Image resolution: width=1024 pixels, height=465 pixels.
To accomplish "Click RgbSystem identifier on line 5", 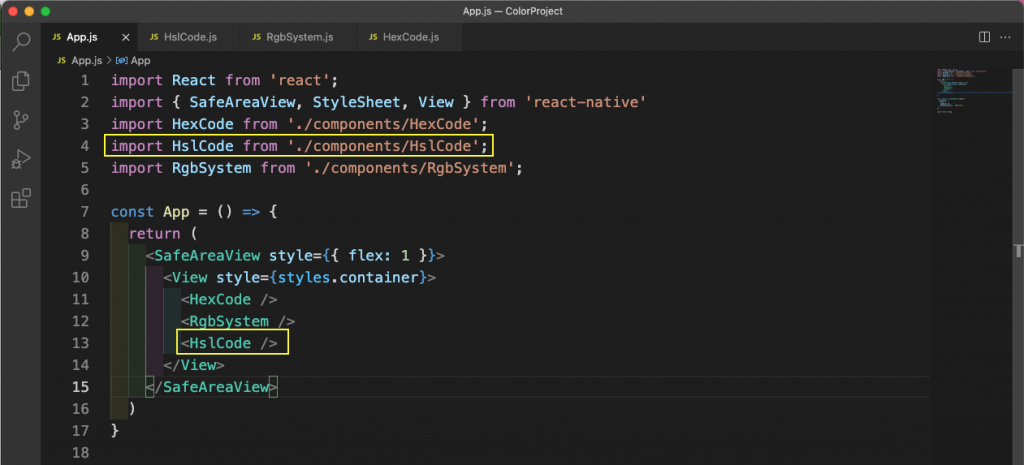I will click(212, 168).
